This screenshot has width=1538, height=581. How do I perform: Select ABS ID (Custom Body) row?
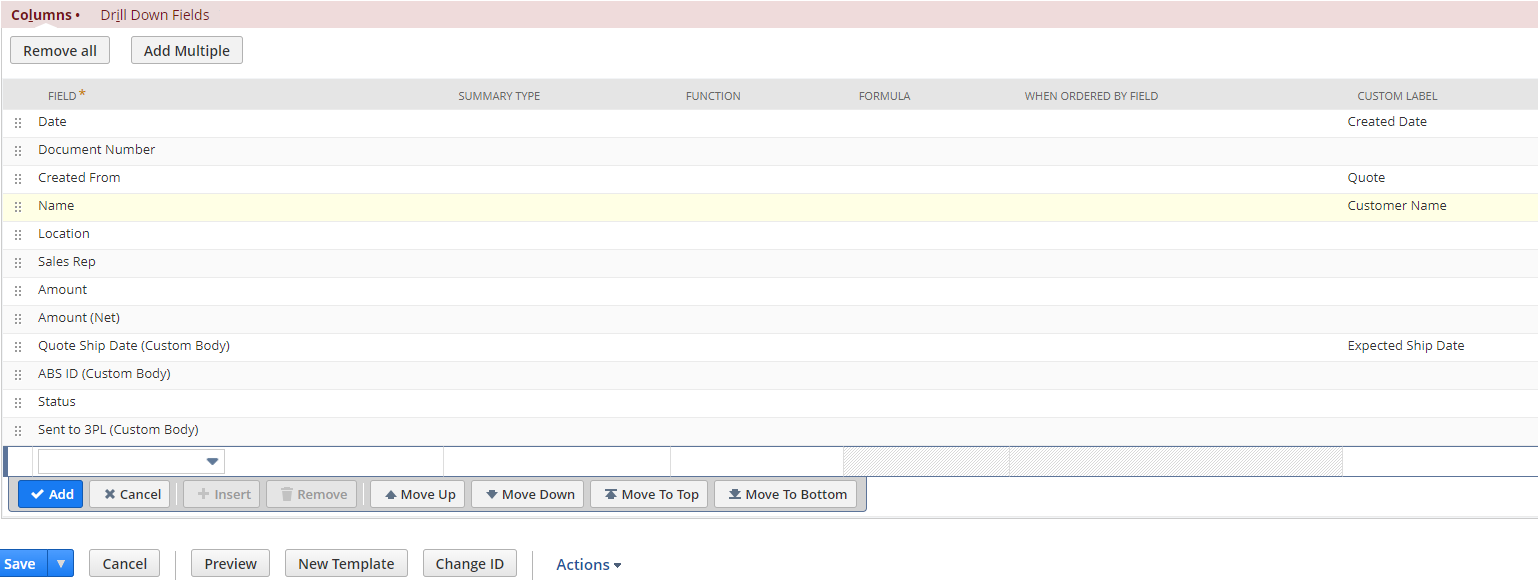point(770,375)
